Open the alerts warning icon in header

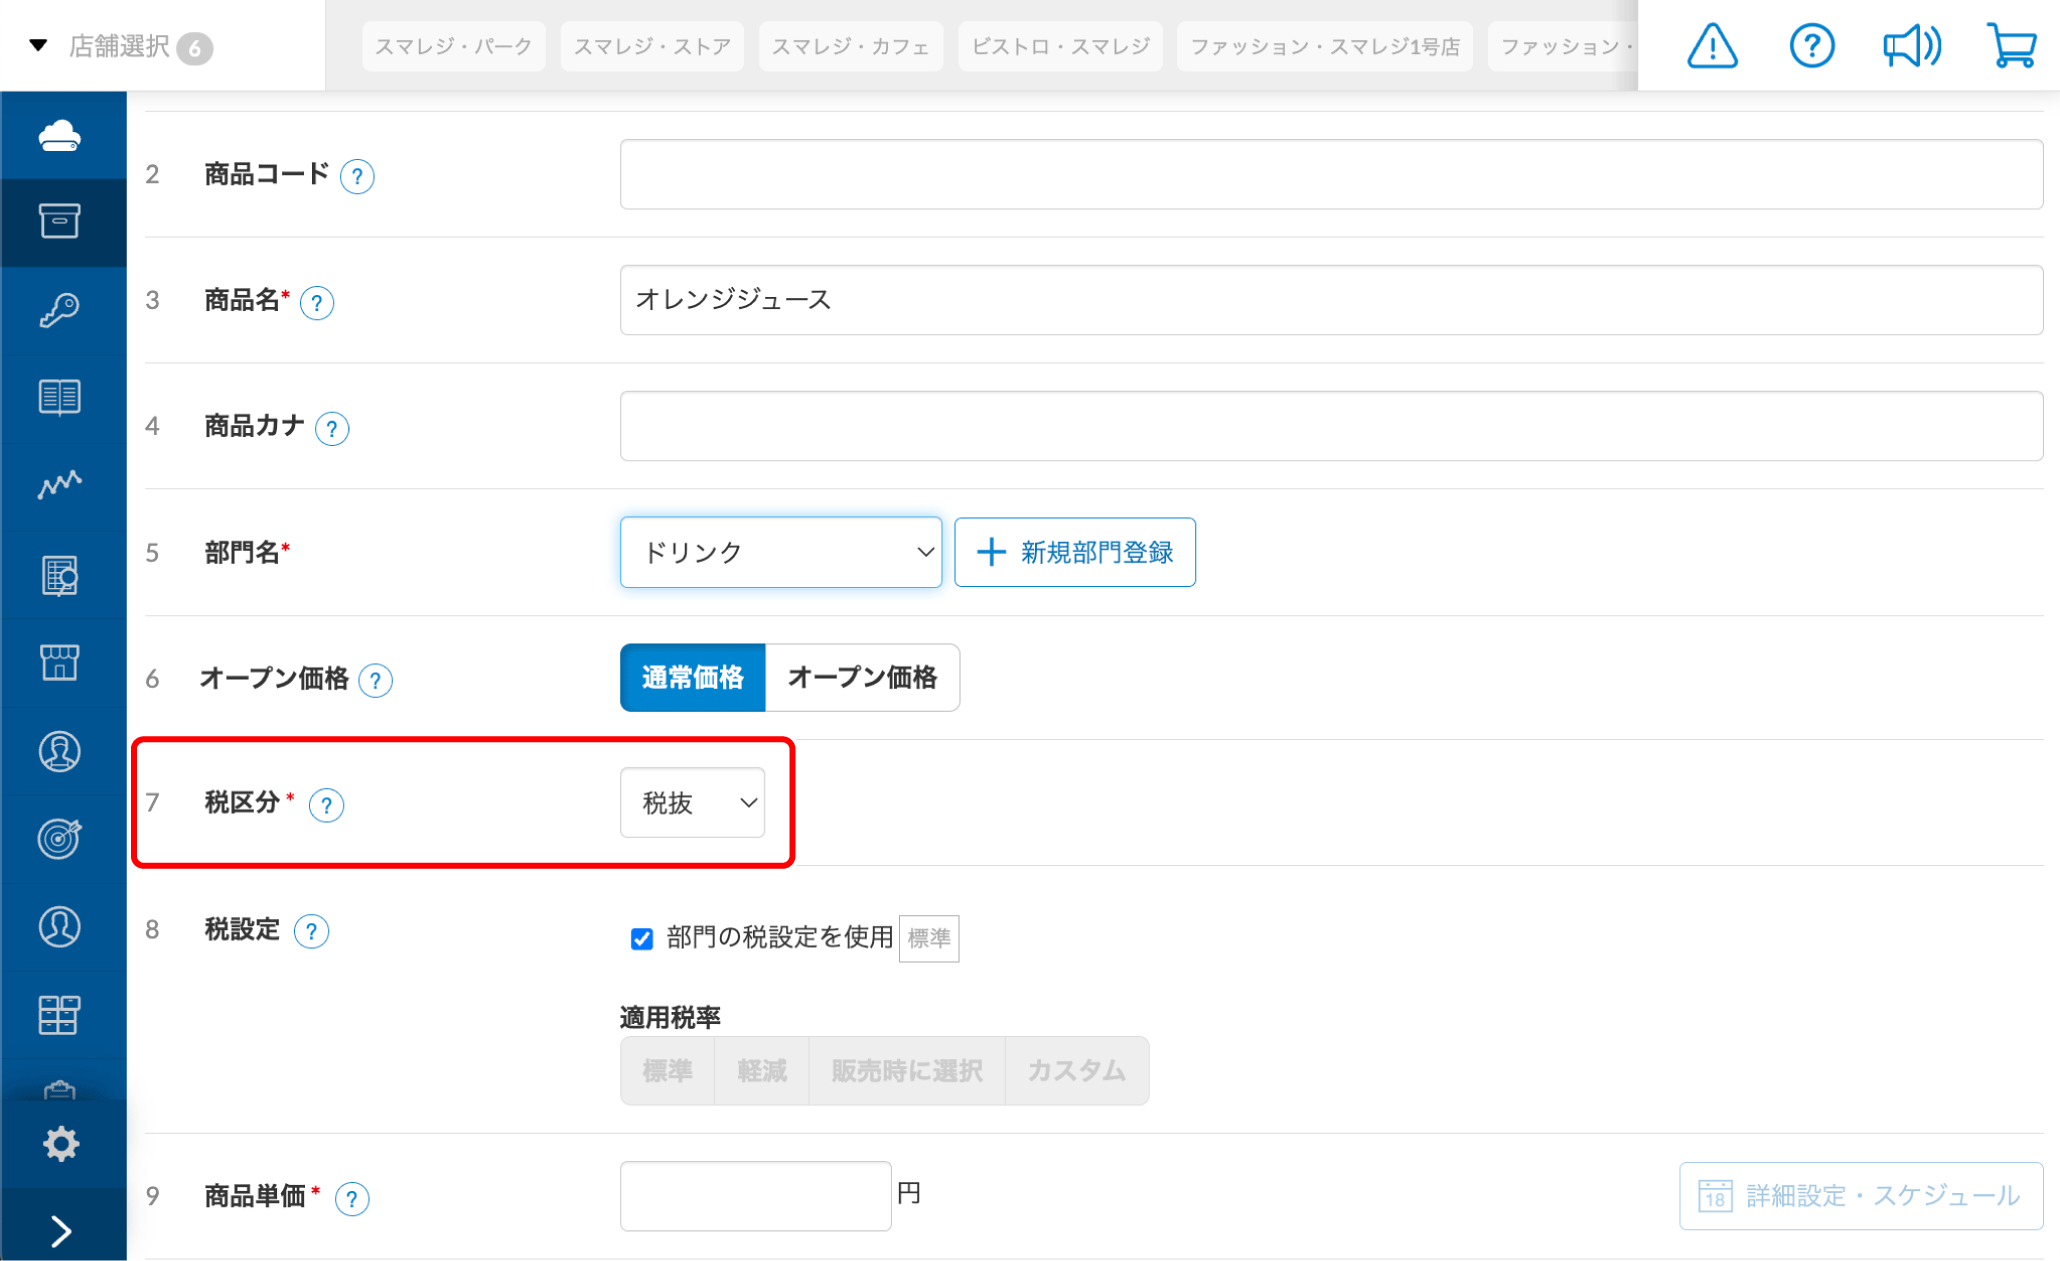pos(1711,45)
